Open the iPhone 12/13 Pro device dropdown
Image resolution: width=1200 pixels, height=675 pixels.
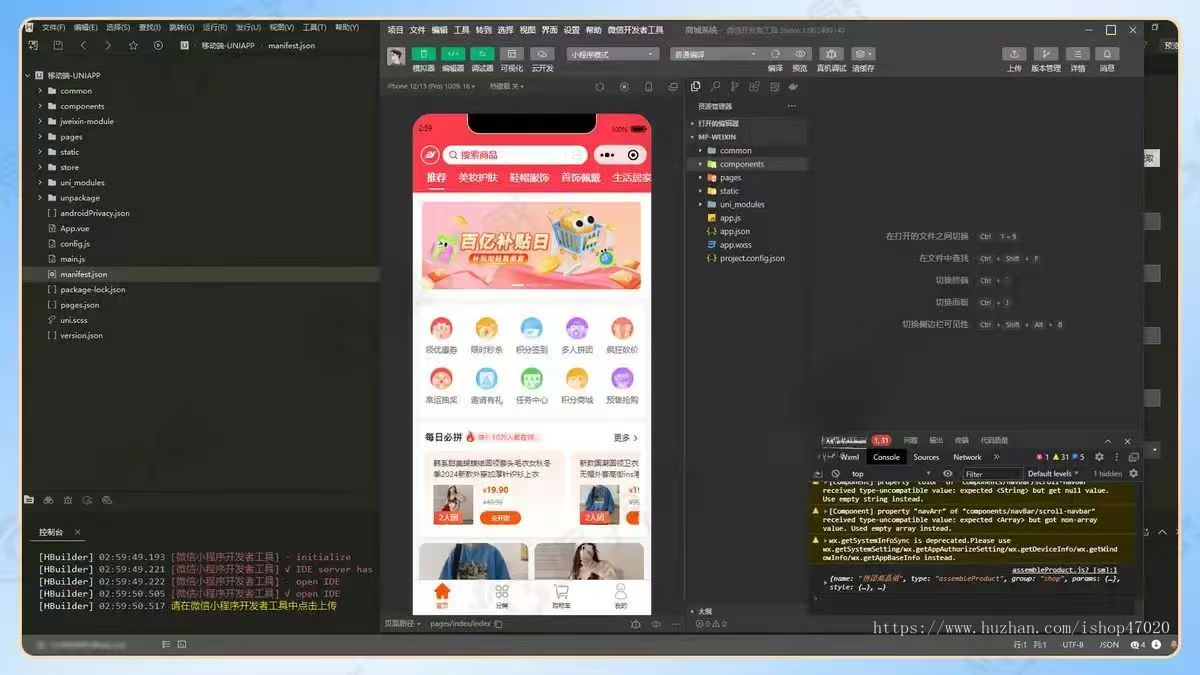pos(431,86)
